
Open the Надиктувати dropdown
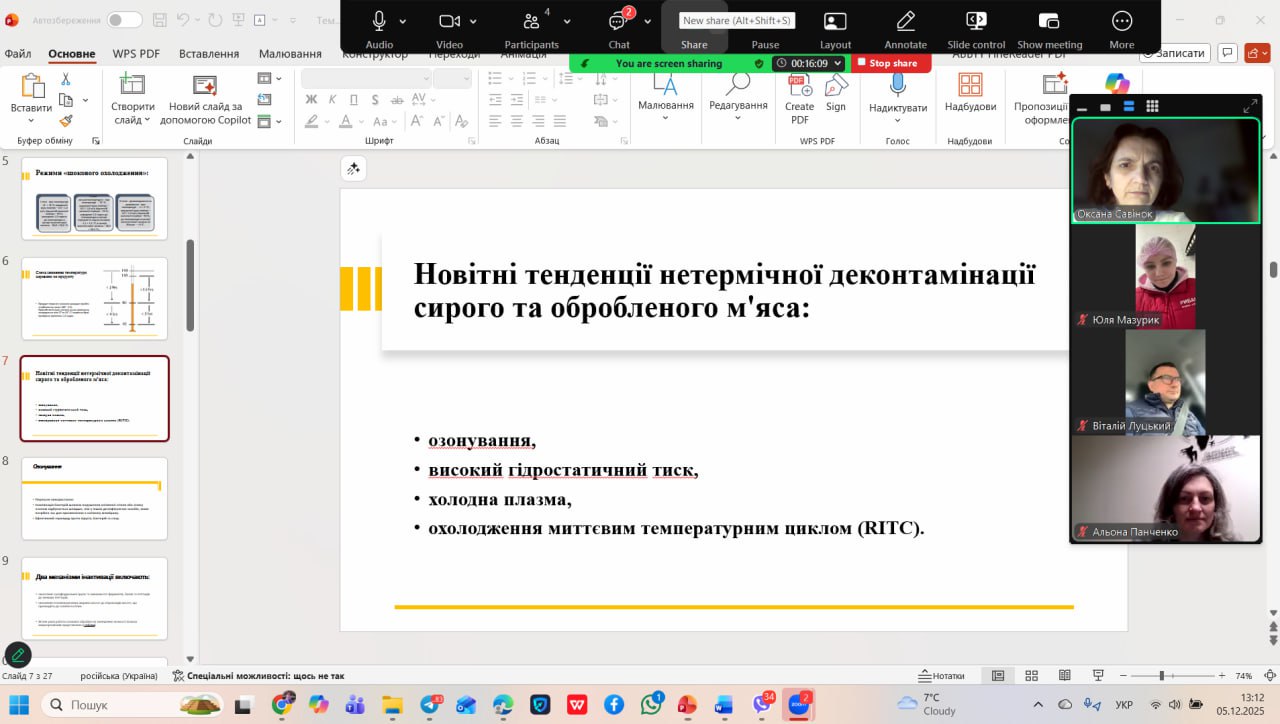click(x=897, y=121)
